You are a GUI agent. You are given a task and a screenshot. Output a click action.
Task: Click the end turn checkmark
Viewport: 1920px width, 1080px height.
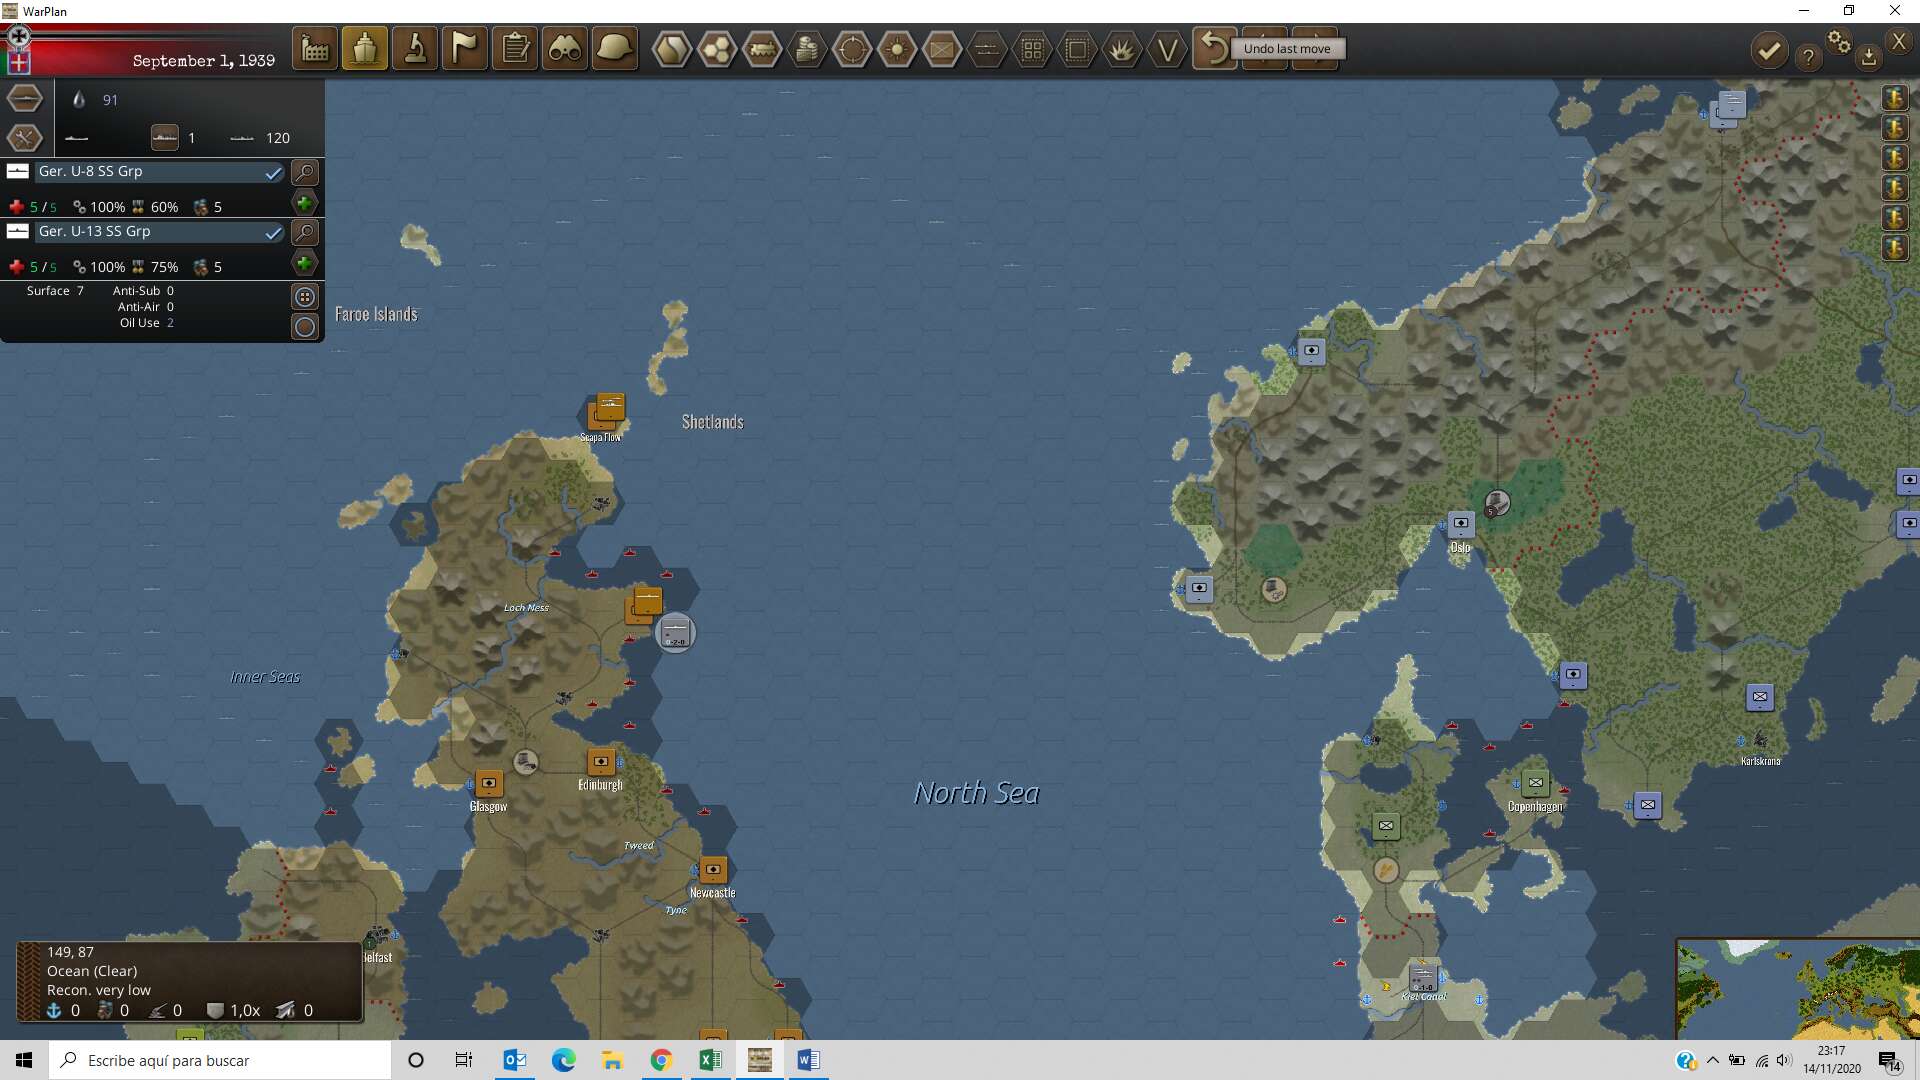(x=1769, y=50)
